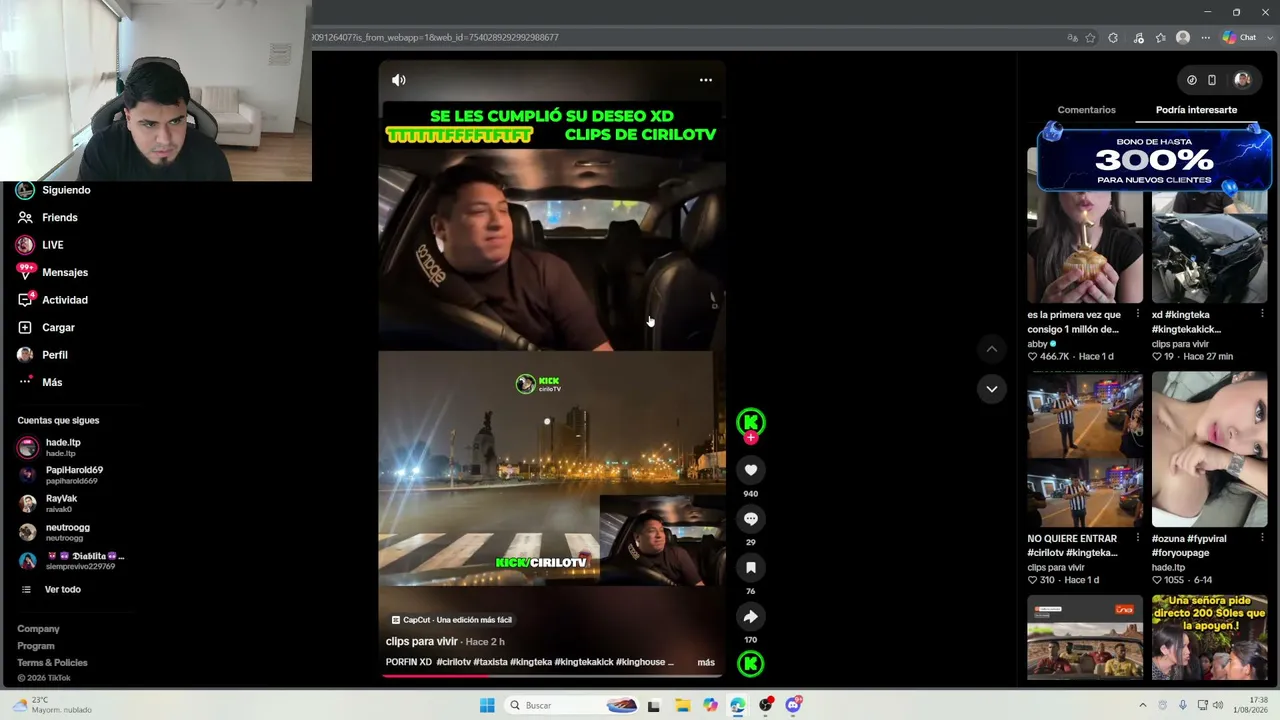Add this page to browser favorites
Viewport: 1280px width, 720px height.
[1091, 38]
